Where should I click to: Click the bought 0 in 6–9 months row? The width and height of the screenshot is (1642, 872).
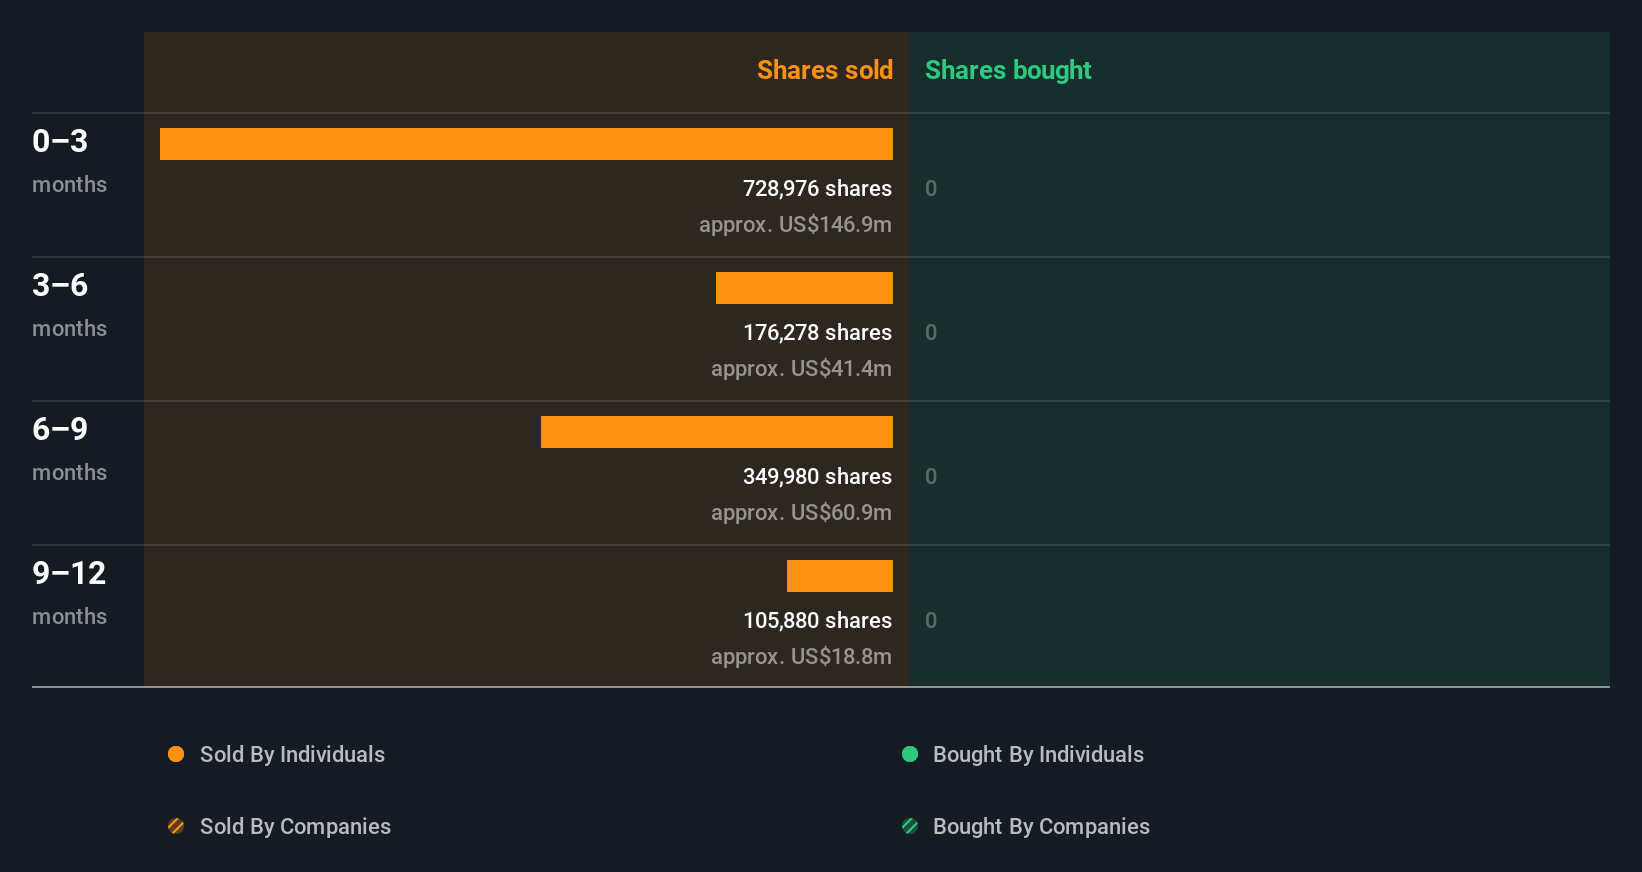[x=931, y=476]
